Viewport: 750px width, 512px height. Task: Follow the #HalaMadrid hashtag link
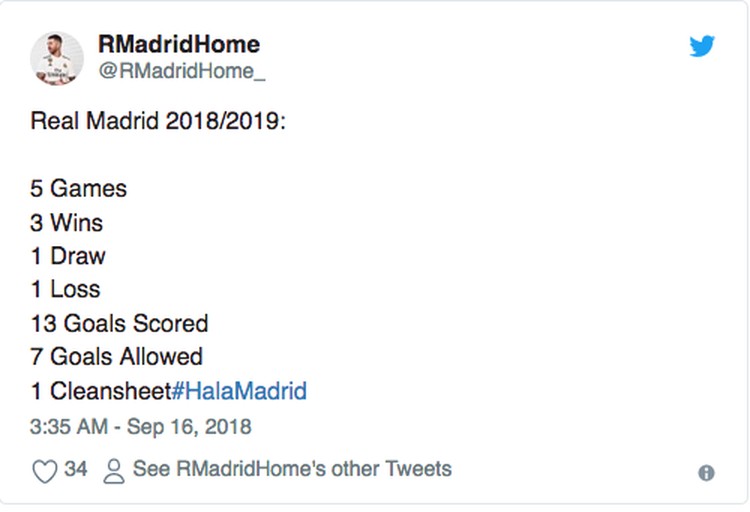240,391
